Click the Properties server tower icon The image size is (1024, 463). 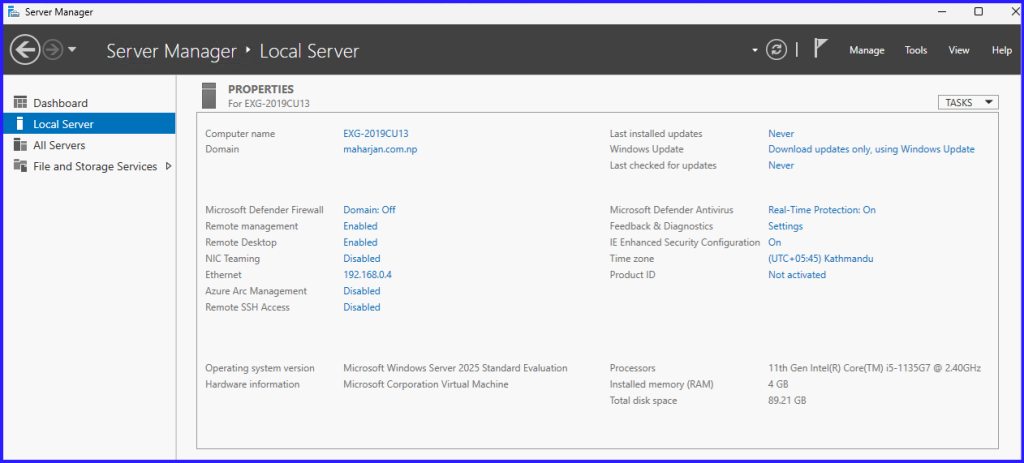208,95
